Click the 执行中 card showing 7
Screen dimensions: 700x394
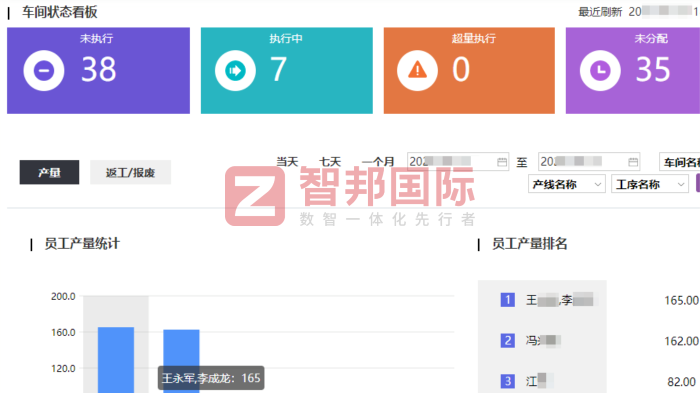pyautogui.click(x=287, y=71)
